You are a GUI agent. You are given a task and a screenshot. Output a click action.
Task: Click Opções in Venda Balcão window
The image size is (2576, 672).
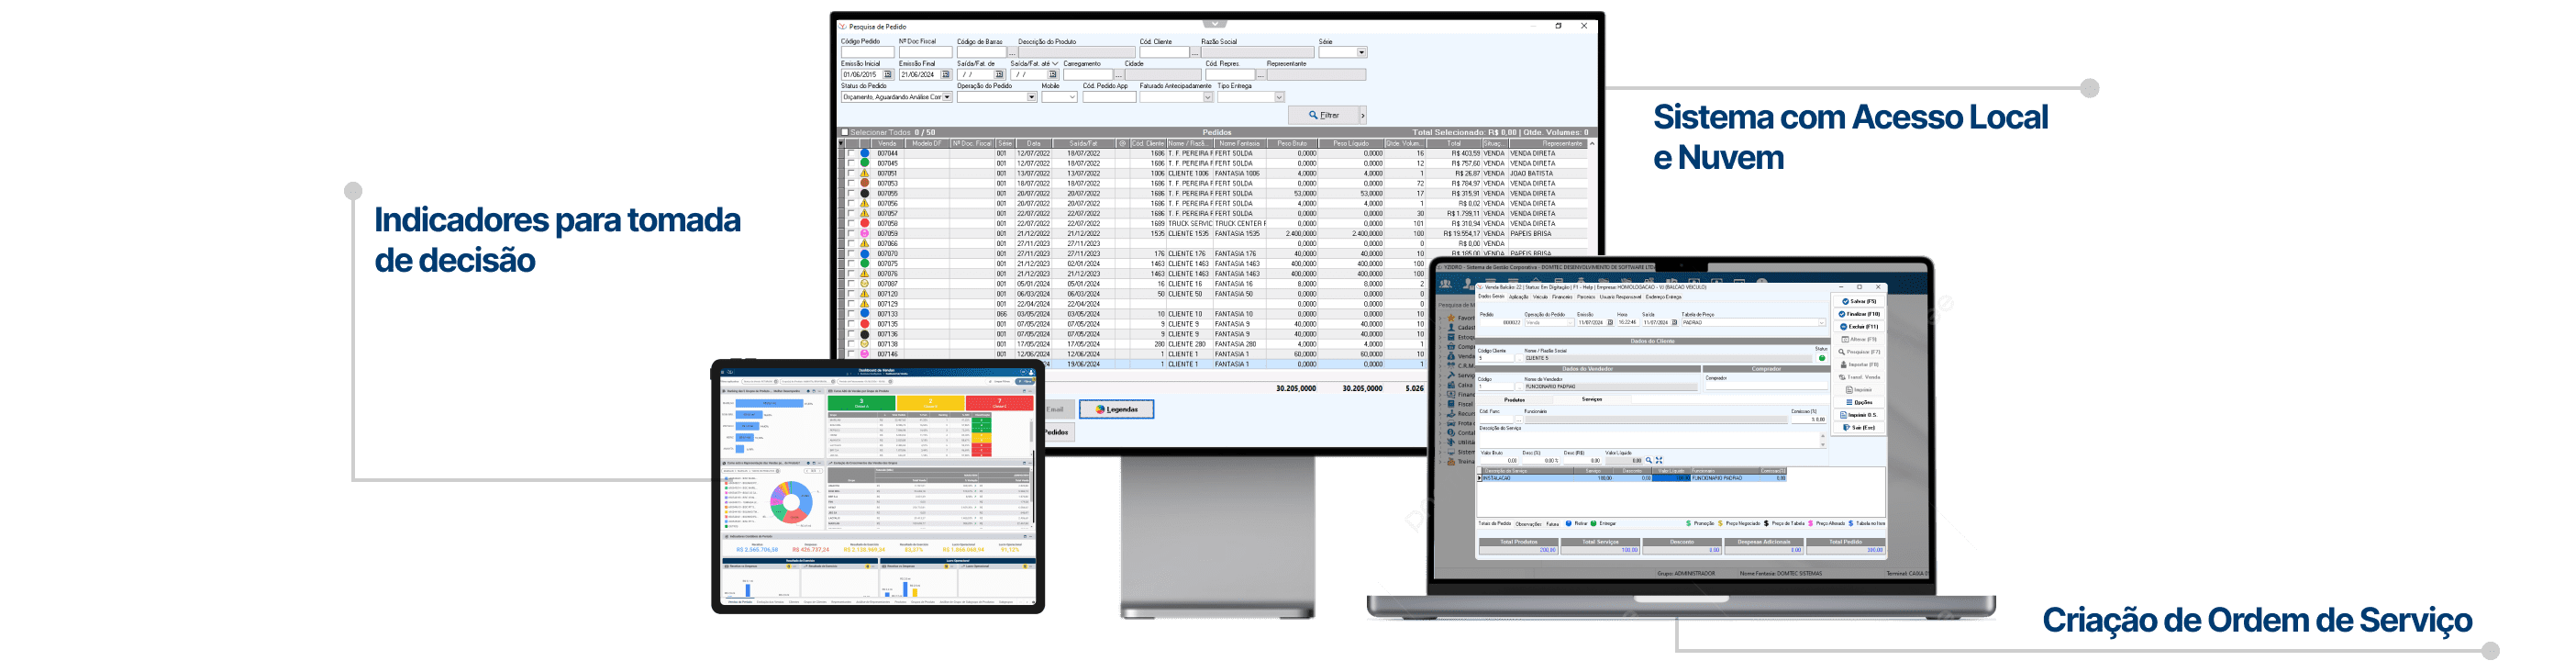pos(1859,402)
